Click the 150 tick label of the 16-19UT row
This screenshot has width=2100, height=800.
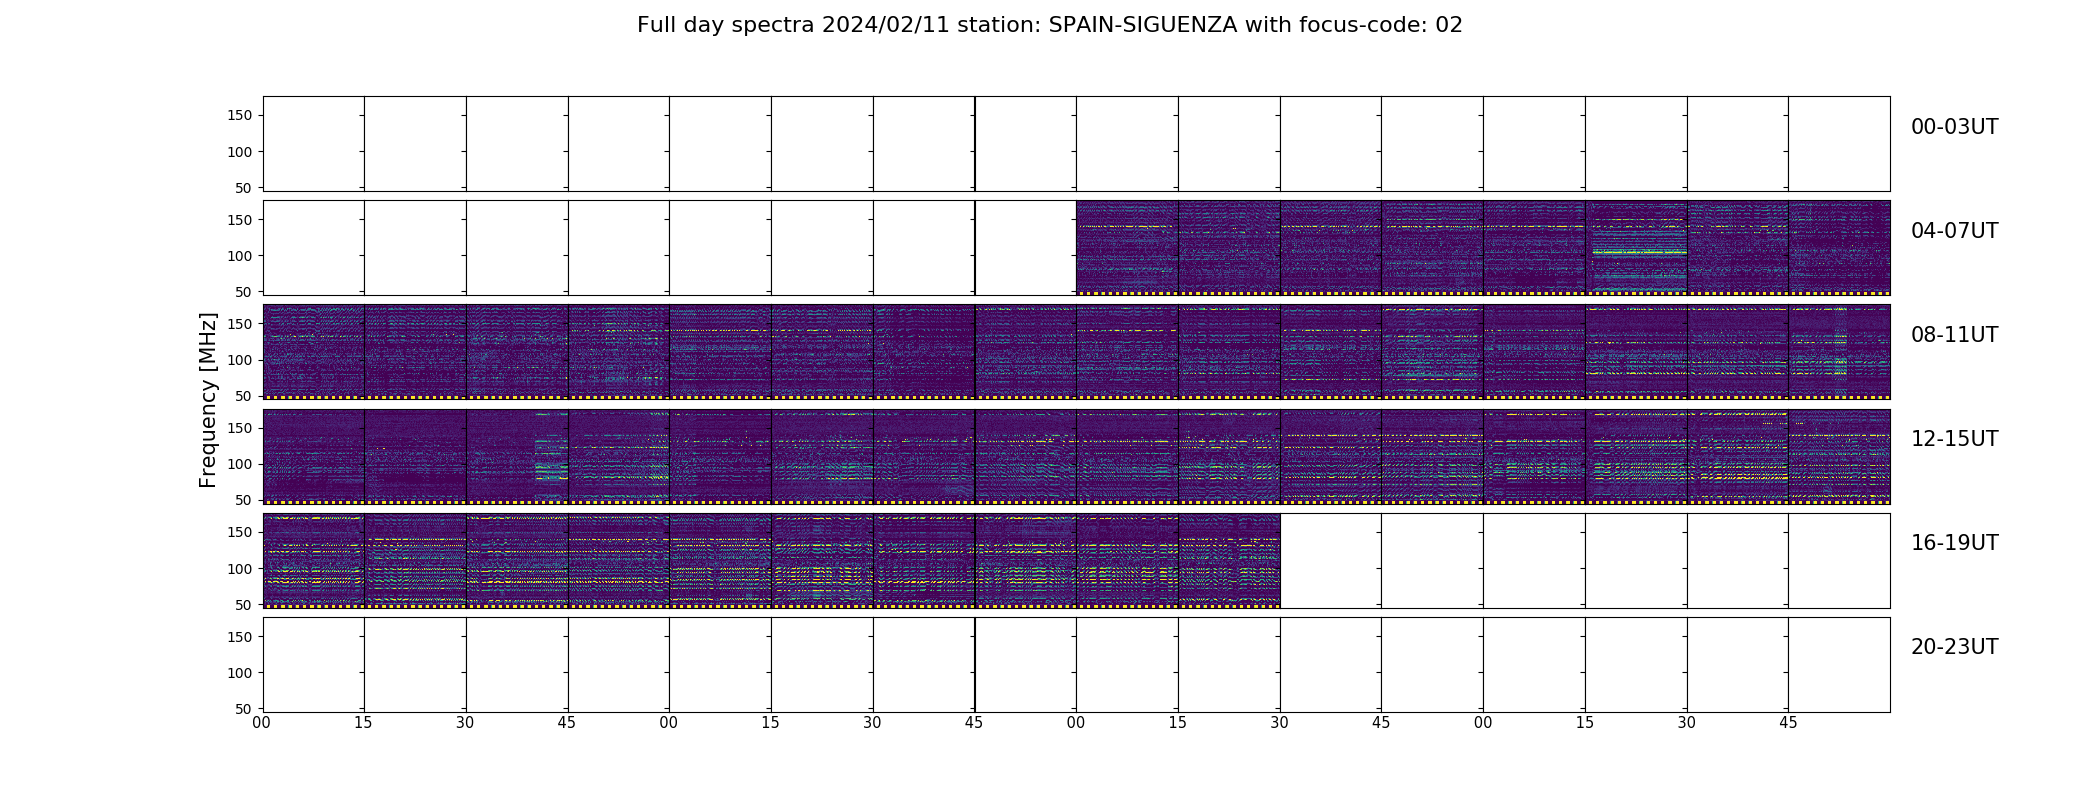(x=240, y=532)
